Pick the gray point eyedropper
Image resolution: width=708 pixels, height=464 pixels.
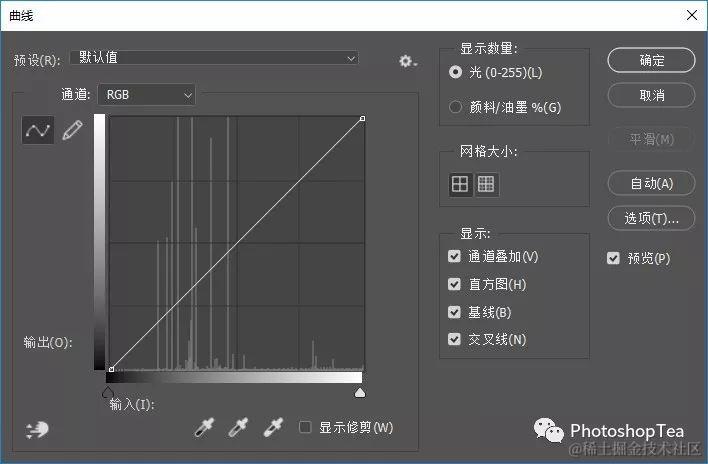coord(238,427)
